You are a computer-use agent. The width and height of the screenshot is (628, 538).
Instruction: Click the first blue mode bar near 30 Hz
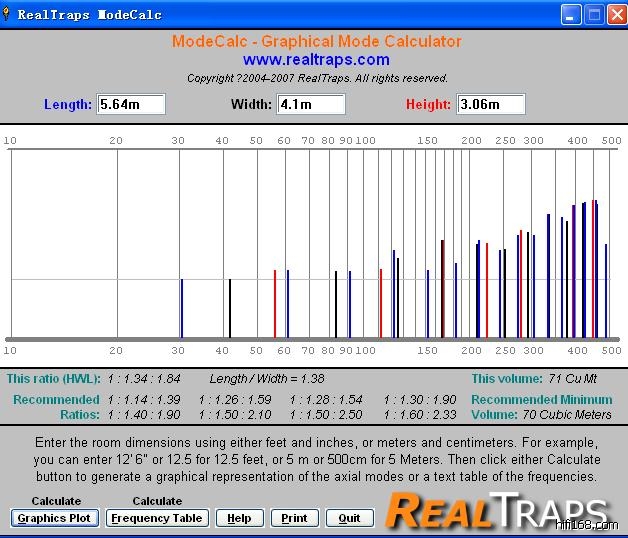(182, 308)
